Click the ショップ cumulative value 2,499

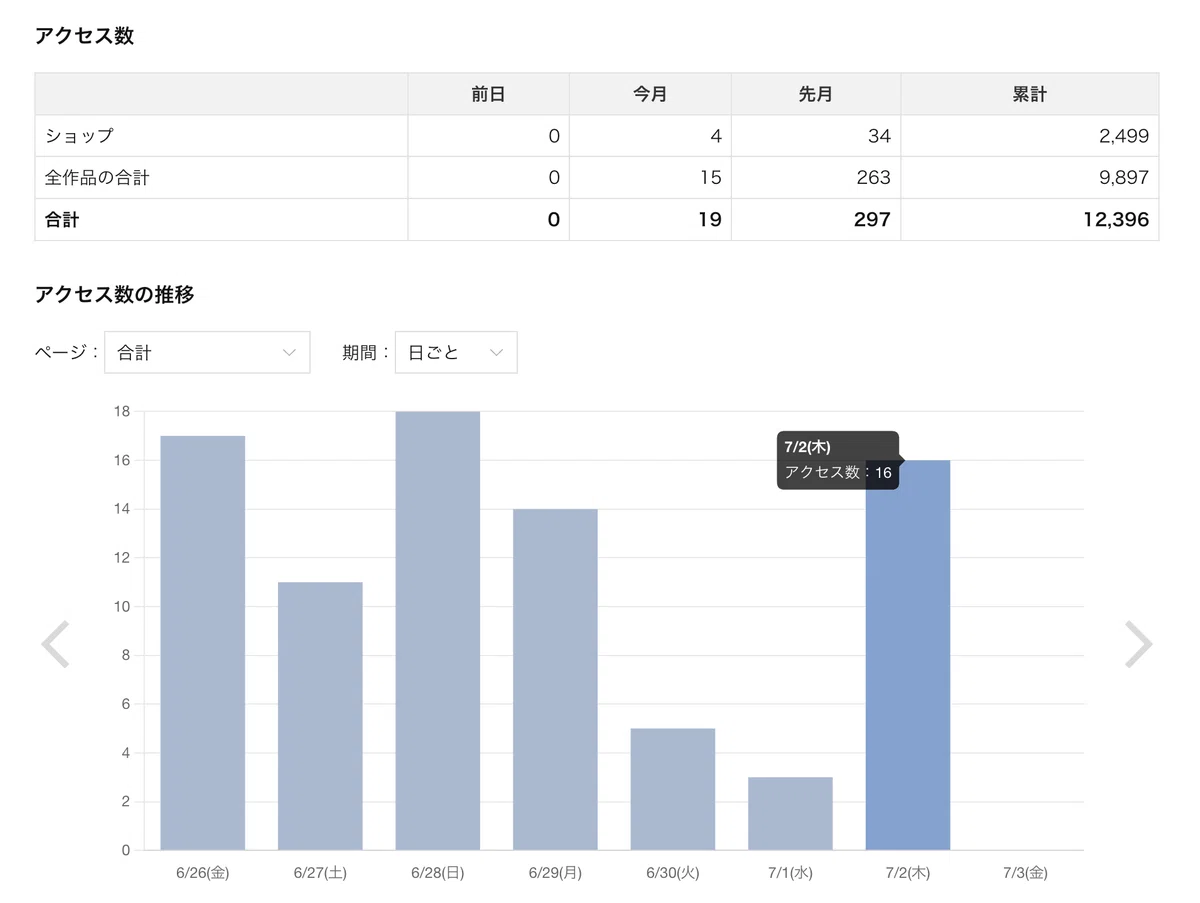pyautogui.click(x=1122, y=136)
